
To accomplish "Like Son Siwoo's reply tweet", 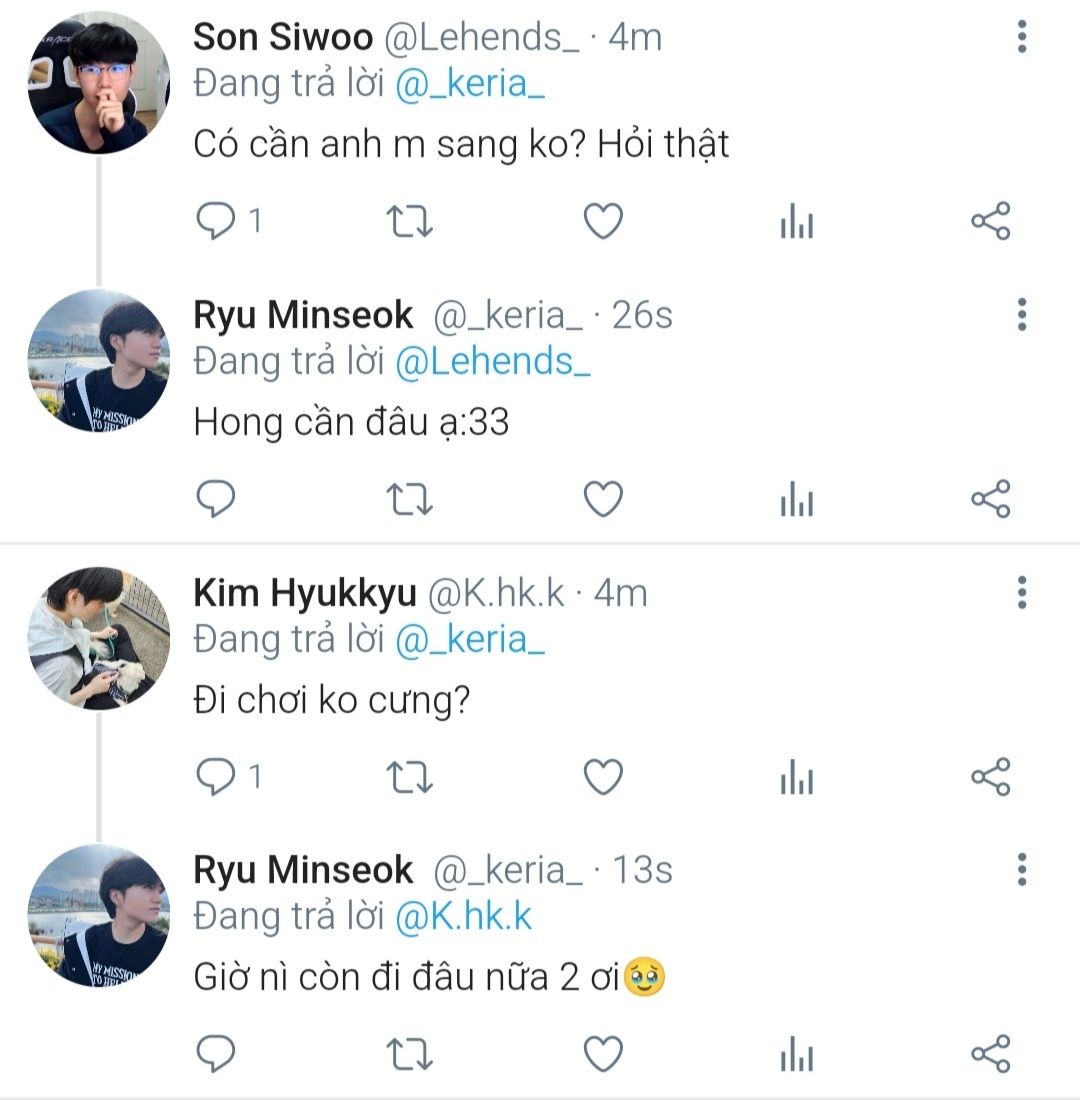I will point(603,221).
